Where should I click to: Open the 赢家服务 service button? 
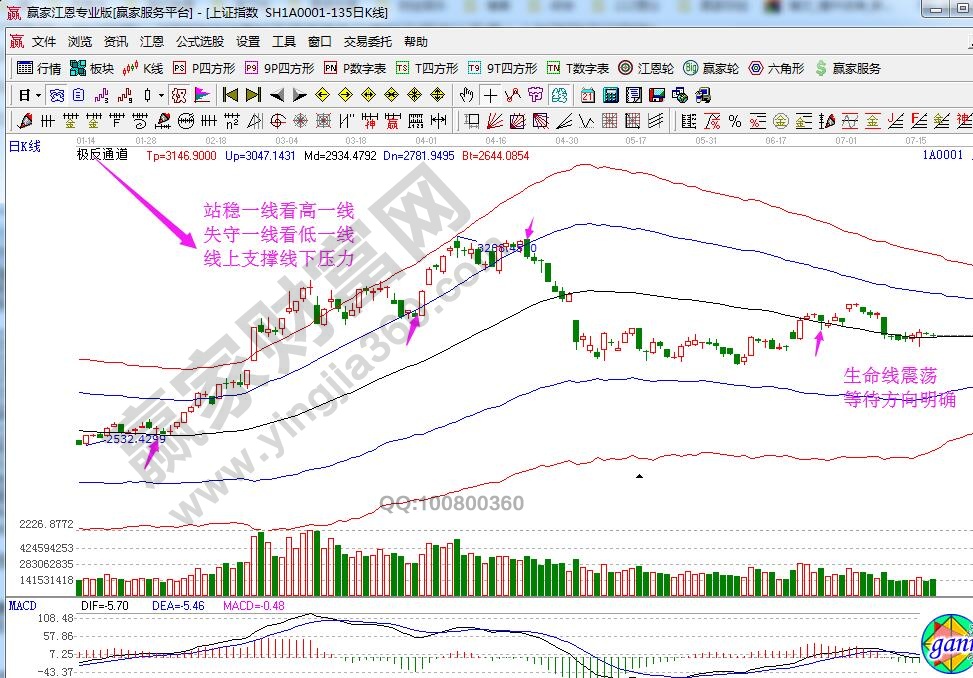(848, 69)
